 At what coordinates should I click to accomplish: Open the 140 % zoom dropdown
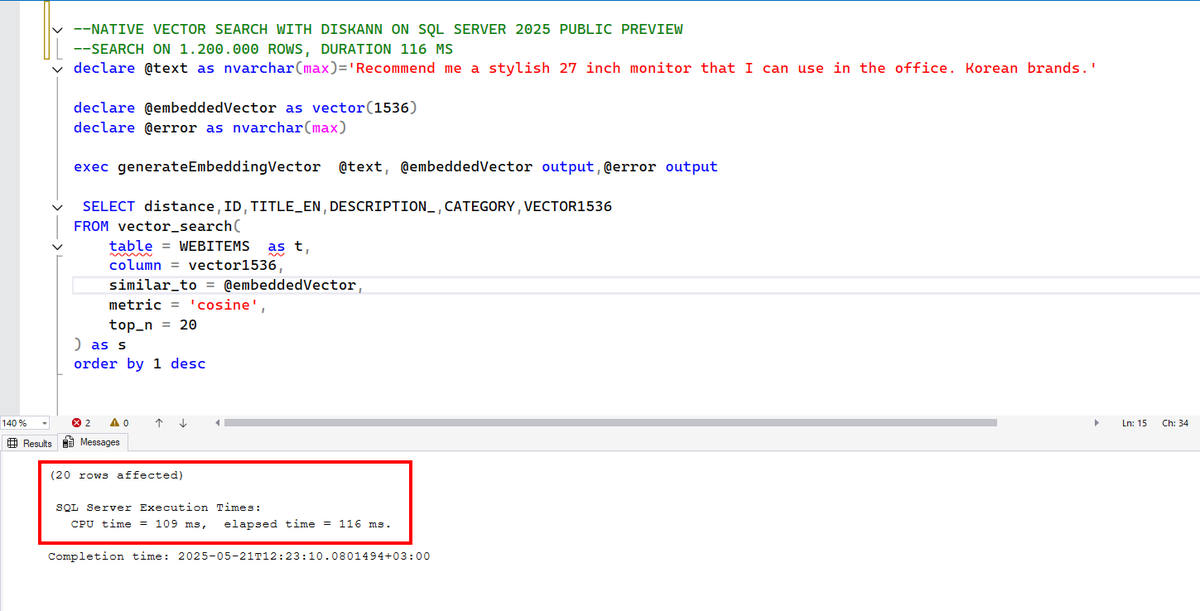(x=45, y=423)
